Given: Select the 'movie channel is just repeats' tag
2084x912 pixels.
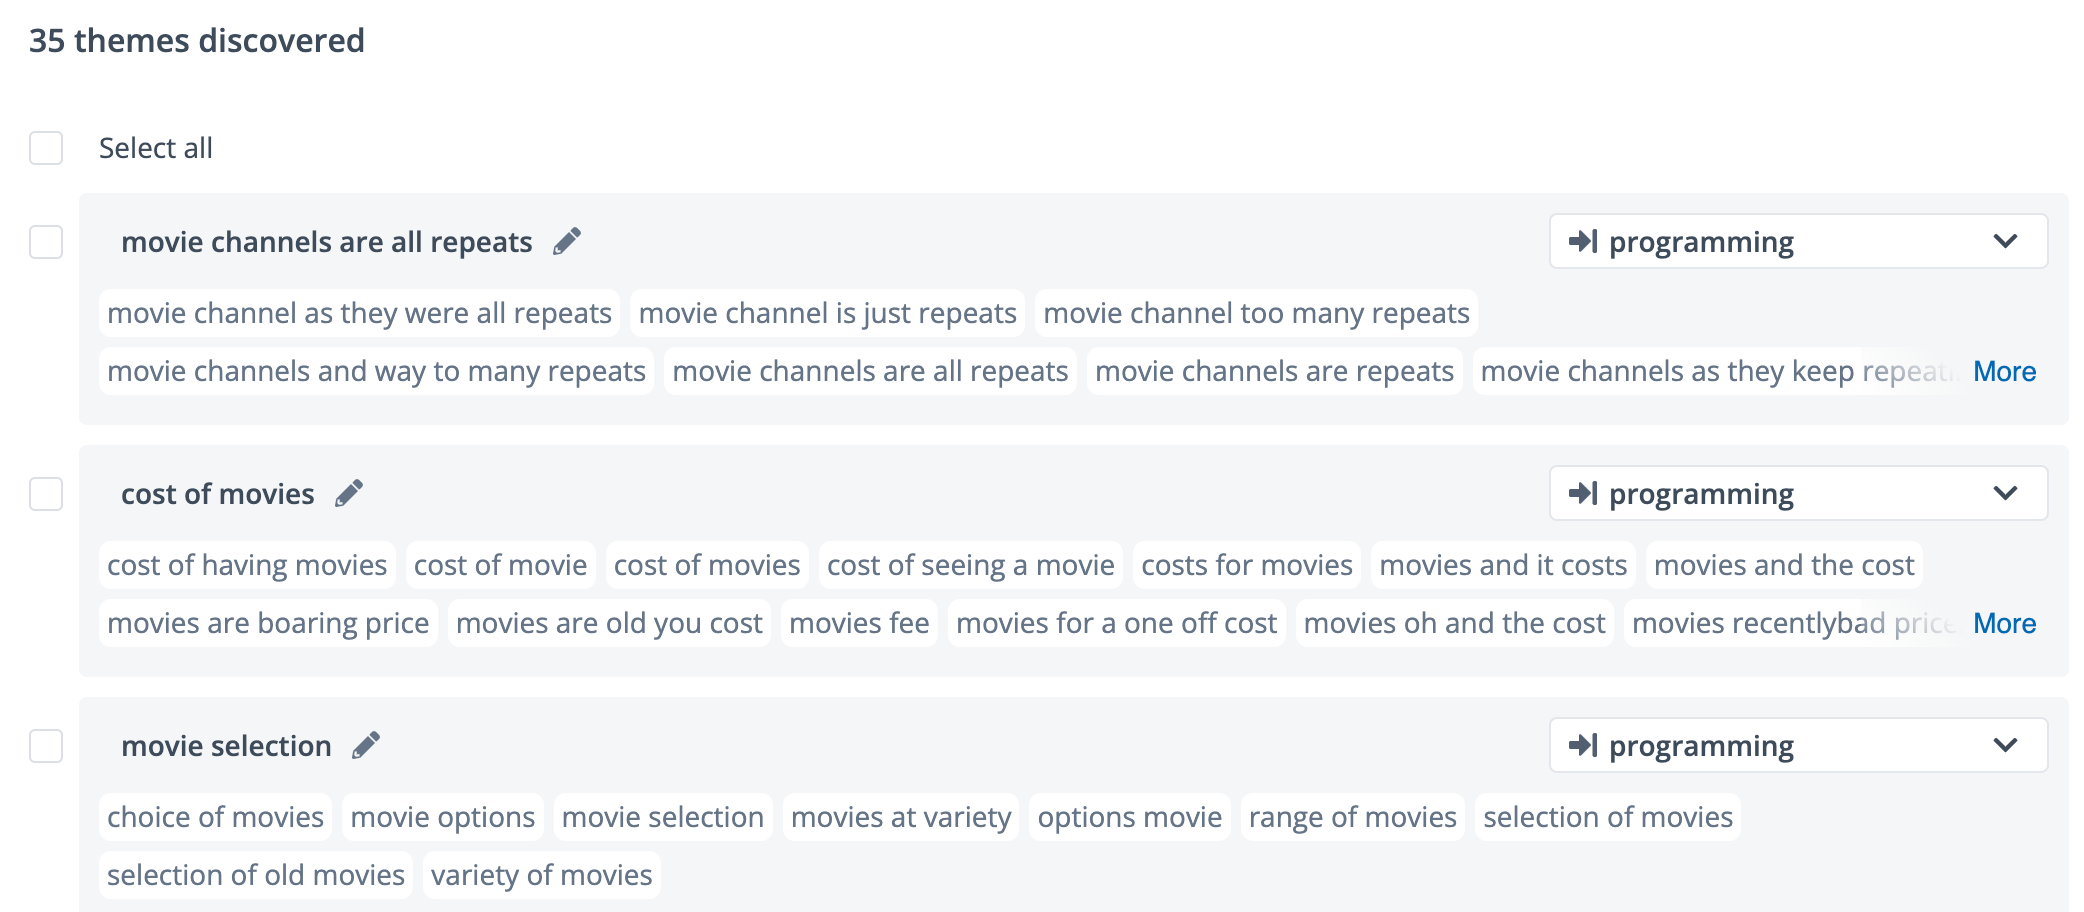Looking at the screenshot, I should coord(827,312).
